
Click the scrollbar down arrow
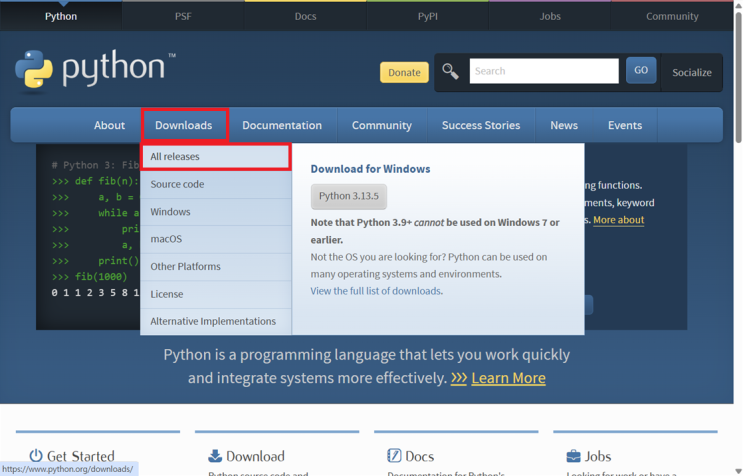click(x=738, y=472)
